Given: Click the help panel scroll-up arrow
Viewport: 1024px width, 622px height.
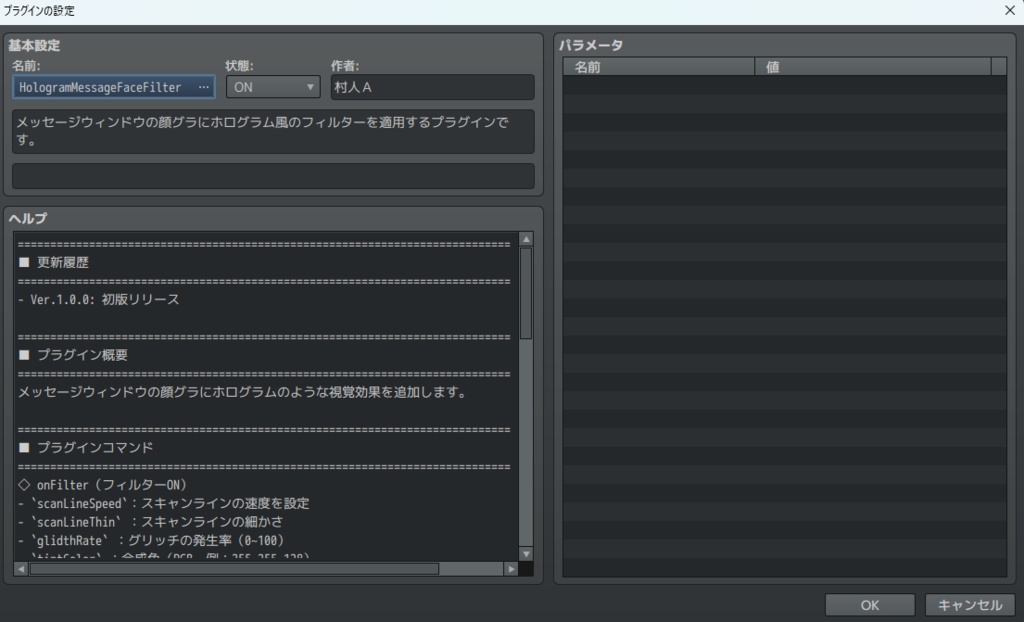Looking at the screenshot, I should [527, 237].
